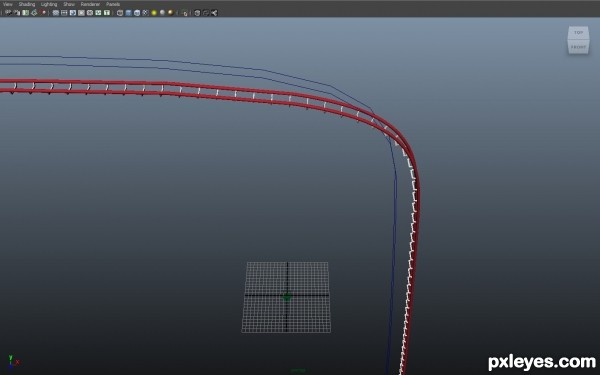Screen dimensions: 600x375
Task: Open the Show panel menu
Action: click(x=69, y=4)
